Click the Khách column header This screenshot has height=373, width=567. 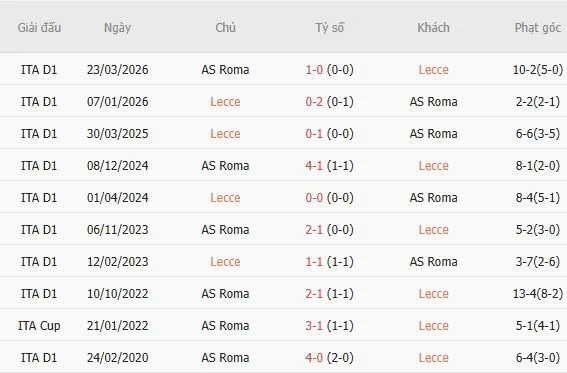pyautogui.click(x=433, y=28)
